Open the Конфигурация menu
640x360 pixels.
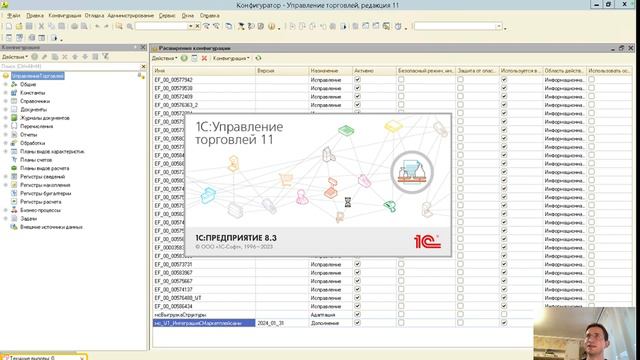tap(65, 16)
